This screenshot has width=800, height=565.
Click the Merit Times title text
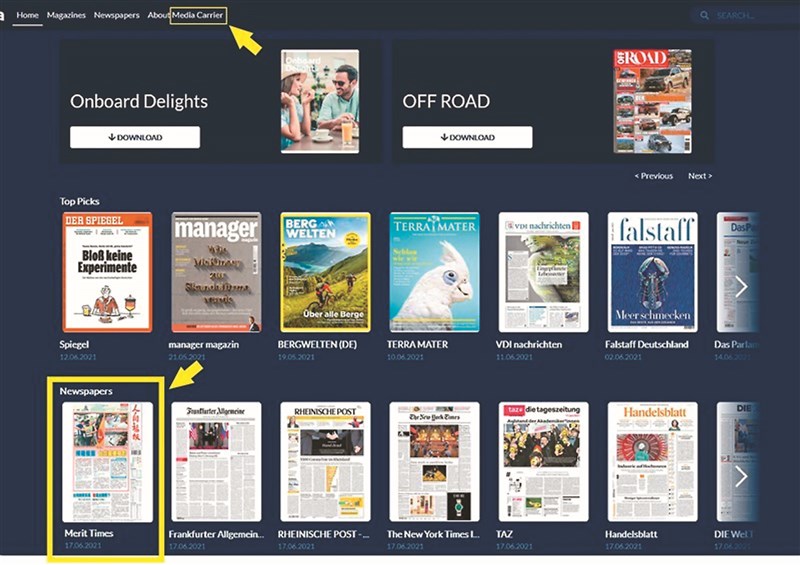(89, 533)
